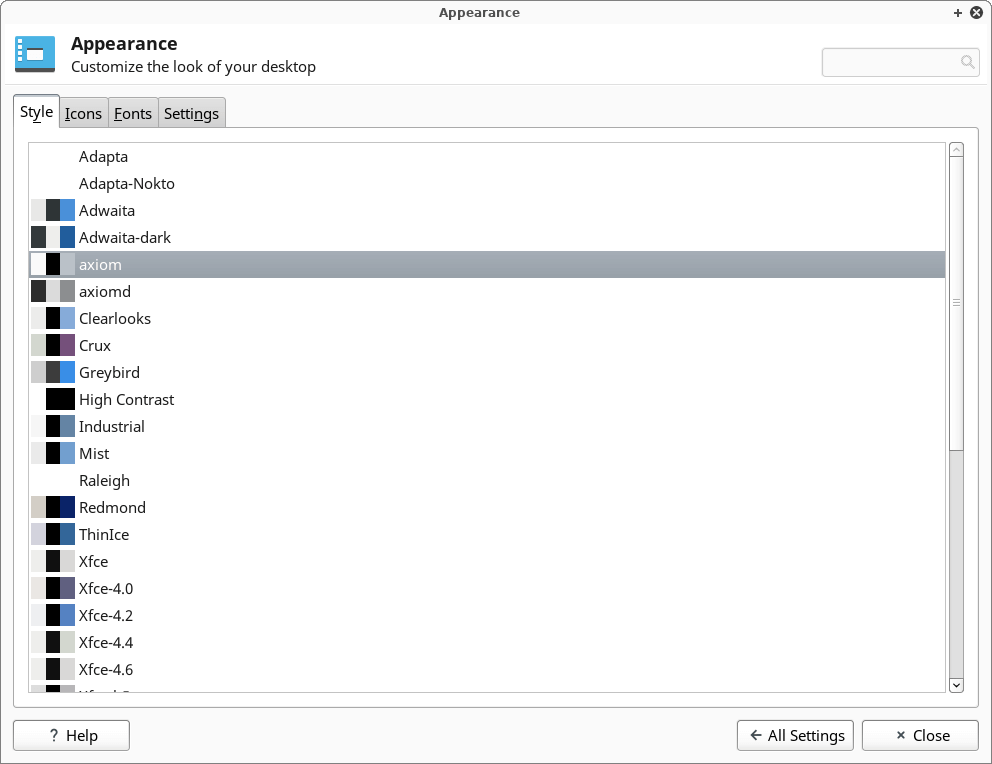The height and width of the screenshot is (764, 992).
Task: Click Greybird theme color preview
Action: tap(53, 372)
